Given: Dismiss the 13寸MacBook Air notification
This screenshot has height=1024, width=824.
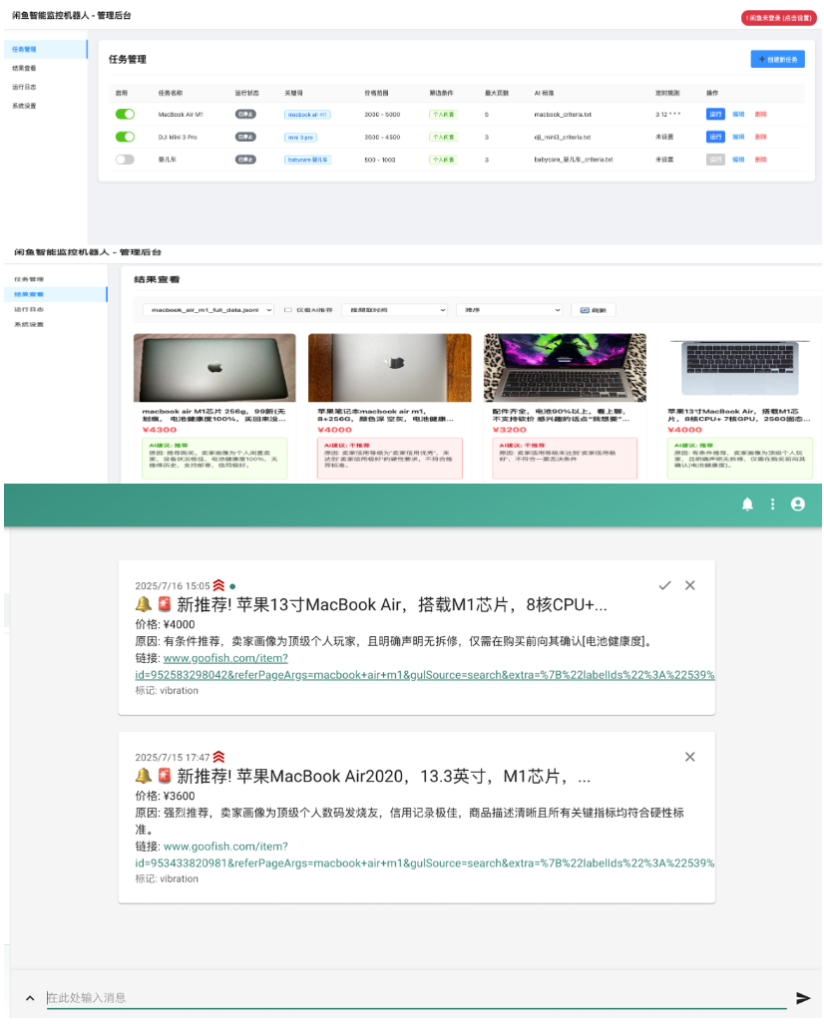Looking at the screenshot, I should 690,585.
